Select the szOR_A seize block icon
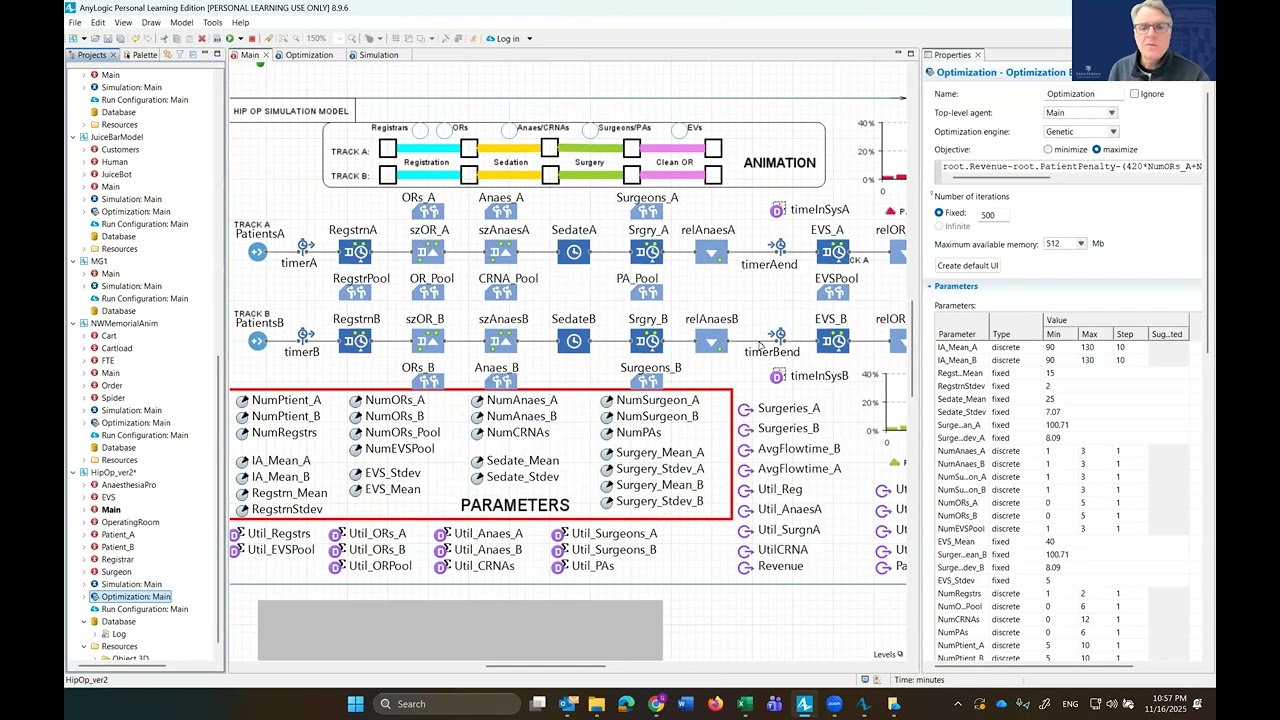 point(428,252)
